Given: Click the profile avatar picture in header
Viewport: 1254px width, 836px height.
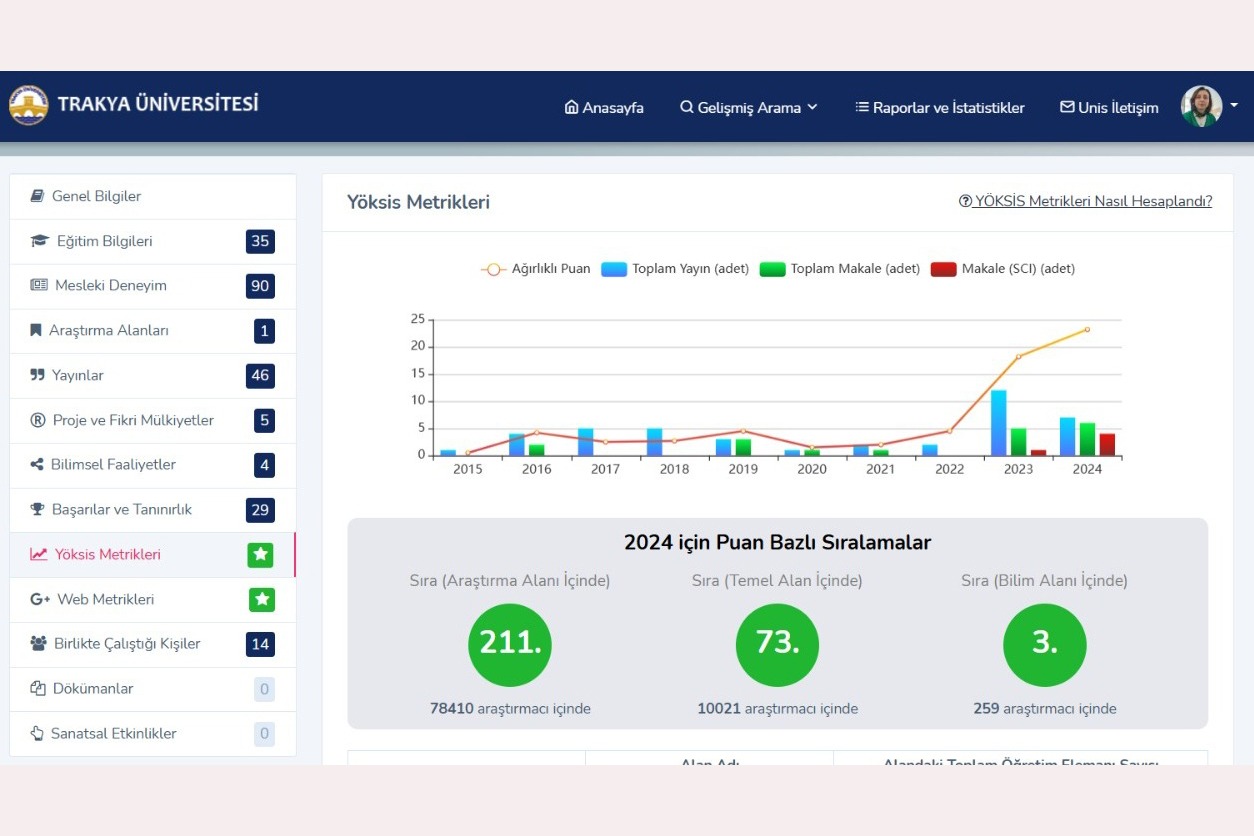Looking at the screenshot, I should [1201, 106].
